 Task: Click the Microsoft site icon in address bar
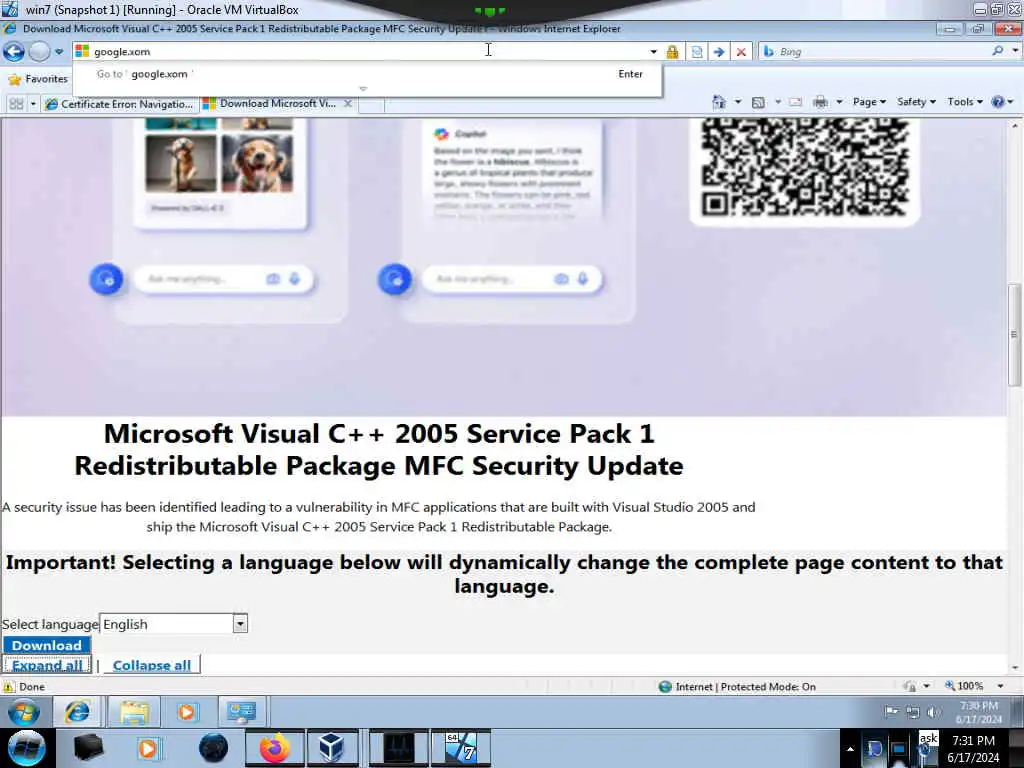[82, 51]
